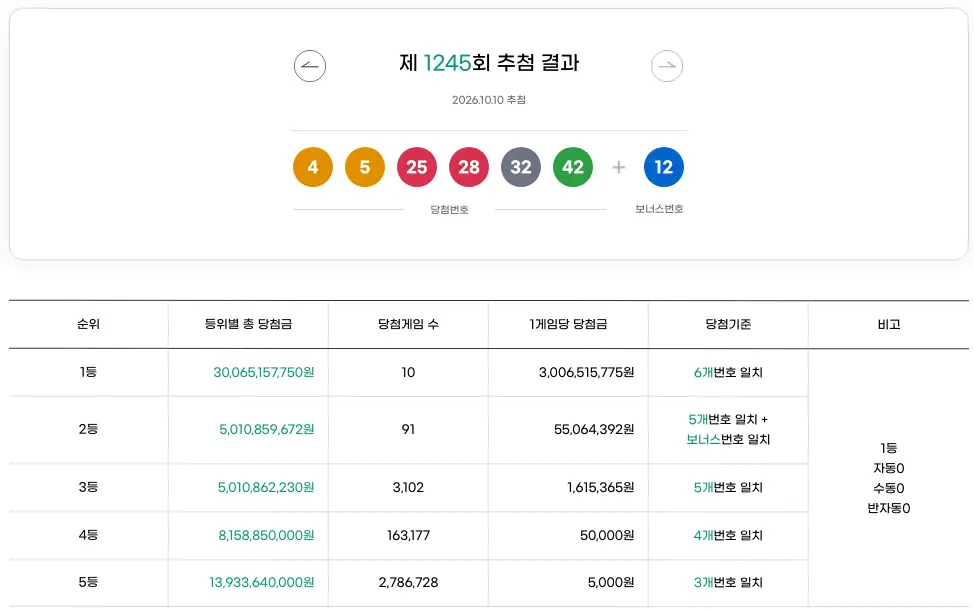Click winning game count 91
Image resolution: width=974 pixels, height=612 pixels.
408,429
